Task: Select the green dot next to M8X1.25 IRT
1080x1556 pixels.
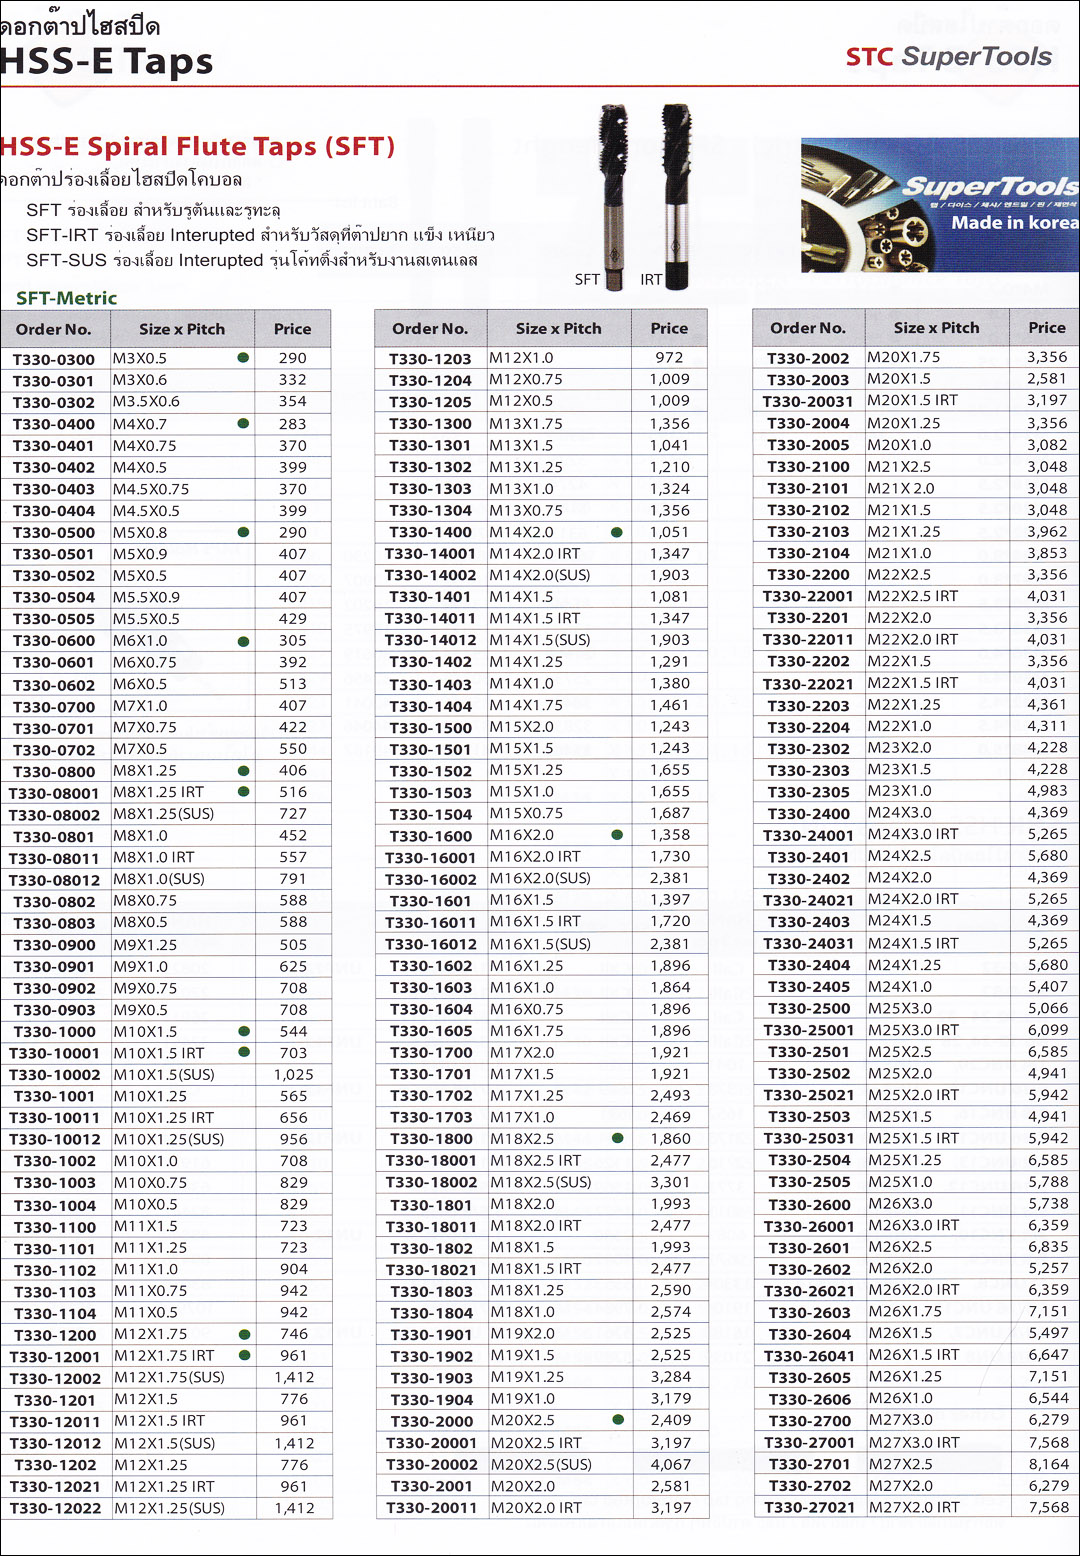Action: [243, 792]
